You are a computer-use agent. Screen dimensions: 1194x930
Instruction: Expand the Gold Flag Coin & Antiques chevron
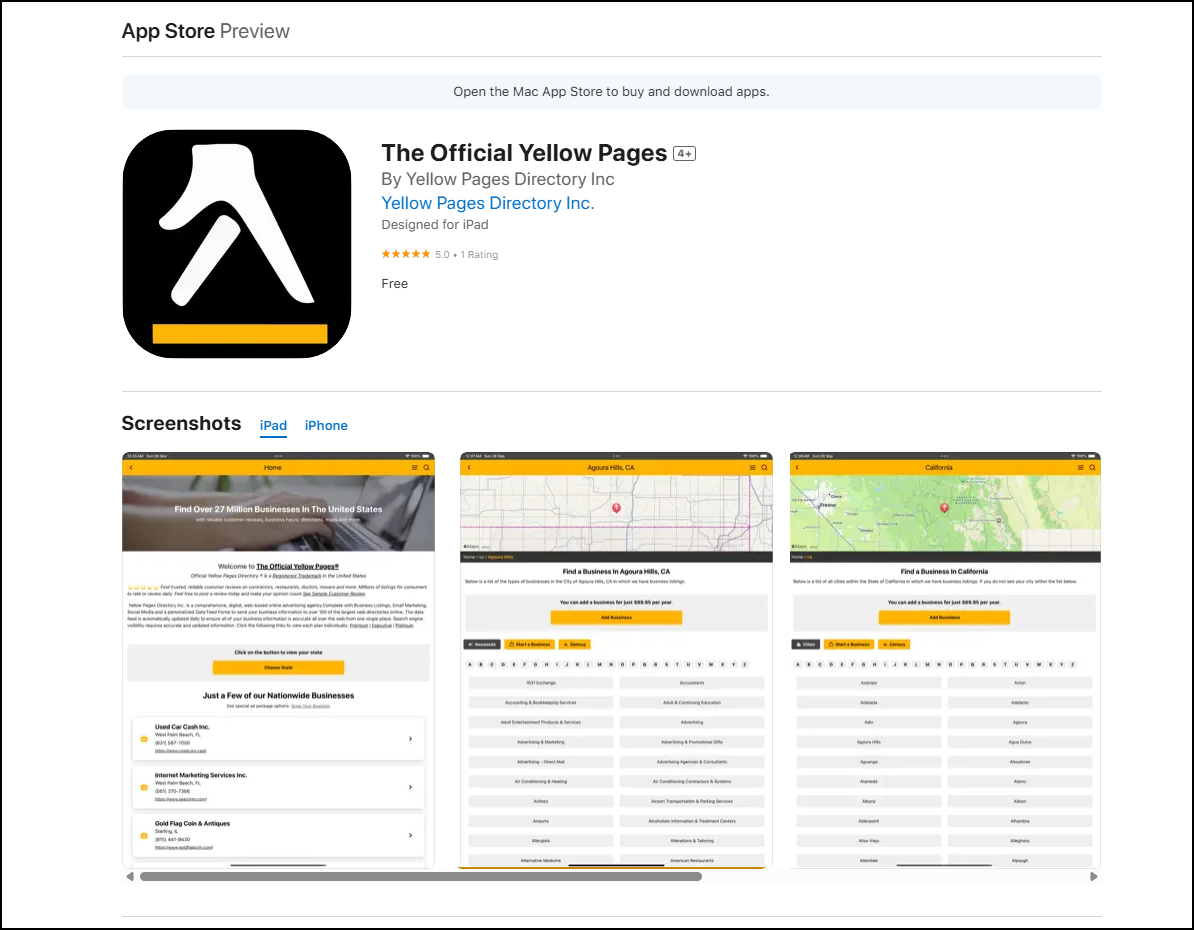tap(411, 835)
